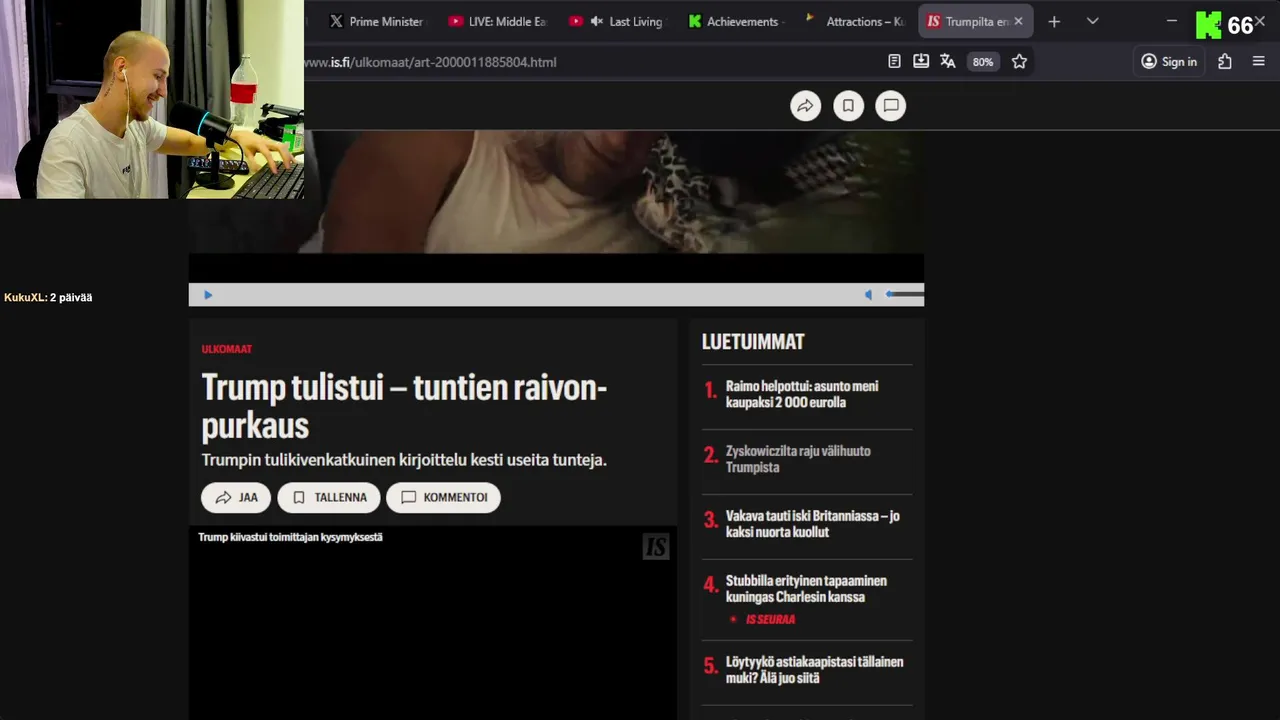The width and height of the screenshot is (1280, 720).
Task: Adjust the video volume slider
Action: (x=904, y=294)
